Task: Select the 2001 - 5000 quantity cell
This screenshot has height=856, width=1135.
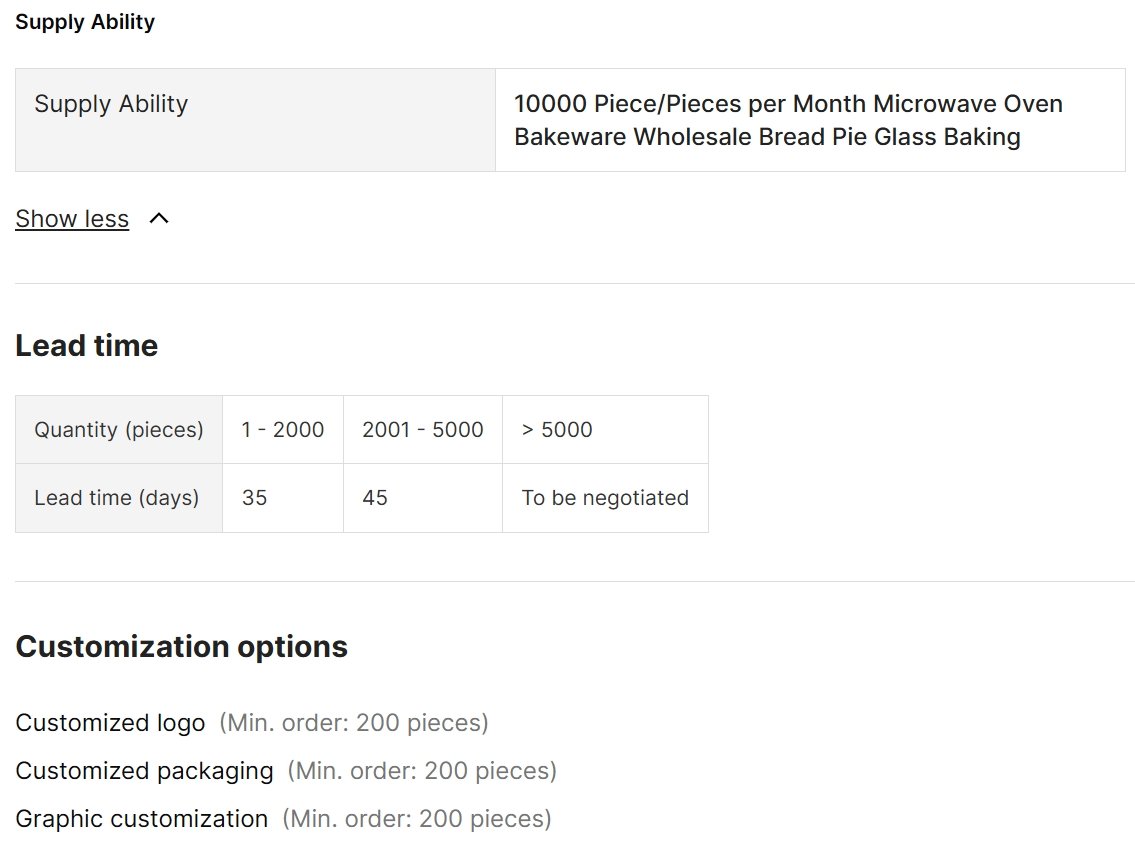Action: (423, 430)
